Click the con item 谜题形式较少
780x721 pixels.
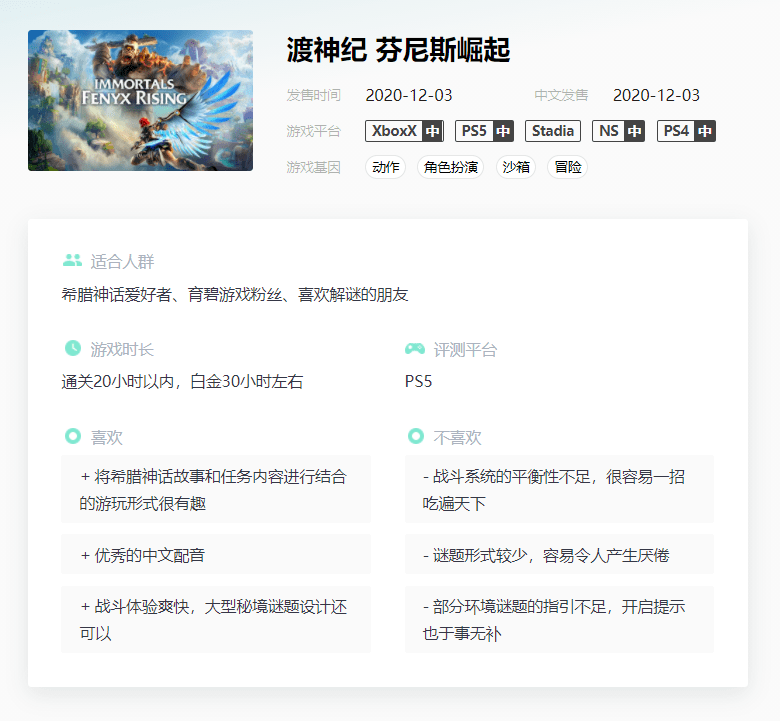(559, 554)
